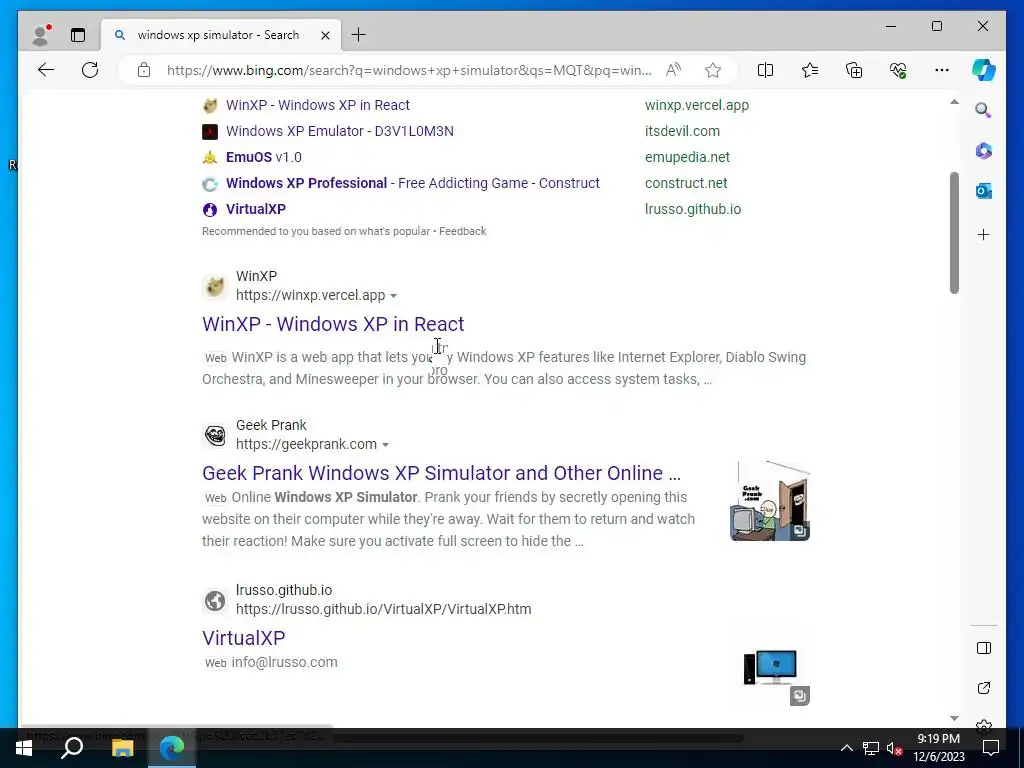
Task: Click lrusso.github.io in the suggestions list
Action: click(693, 209)
